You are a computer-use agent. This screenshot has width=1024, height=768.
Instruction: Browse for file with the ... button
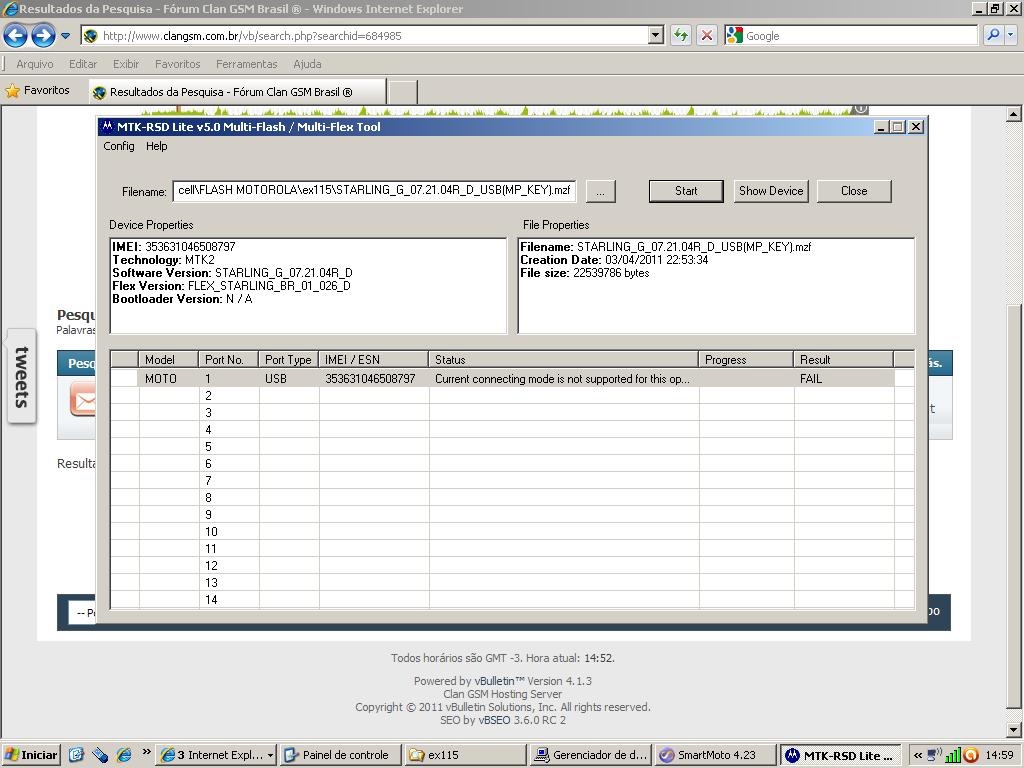coord(600,191)
